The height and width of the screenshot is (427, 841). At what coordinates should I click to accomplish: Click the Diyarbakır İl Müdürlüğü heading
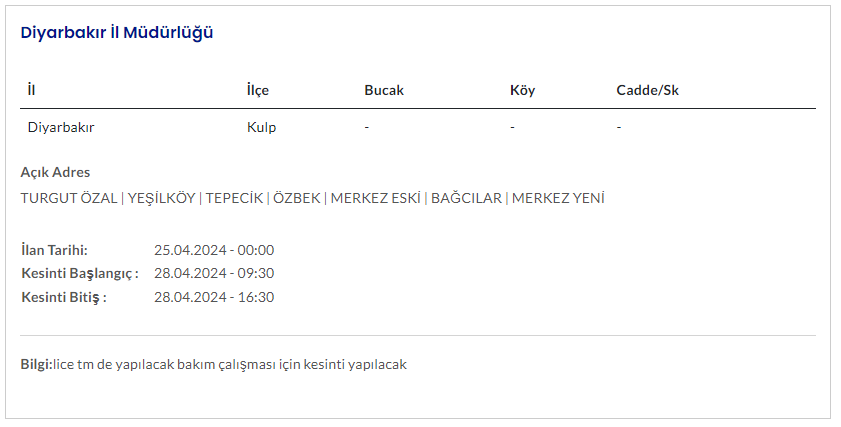(117, 32)
